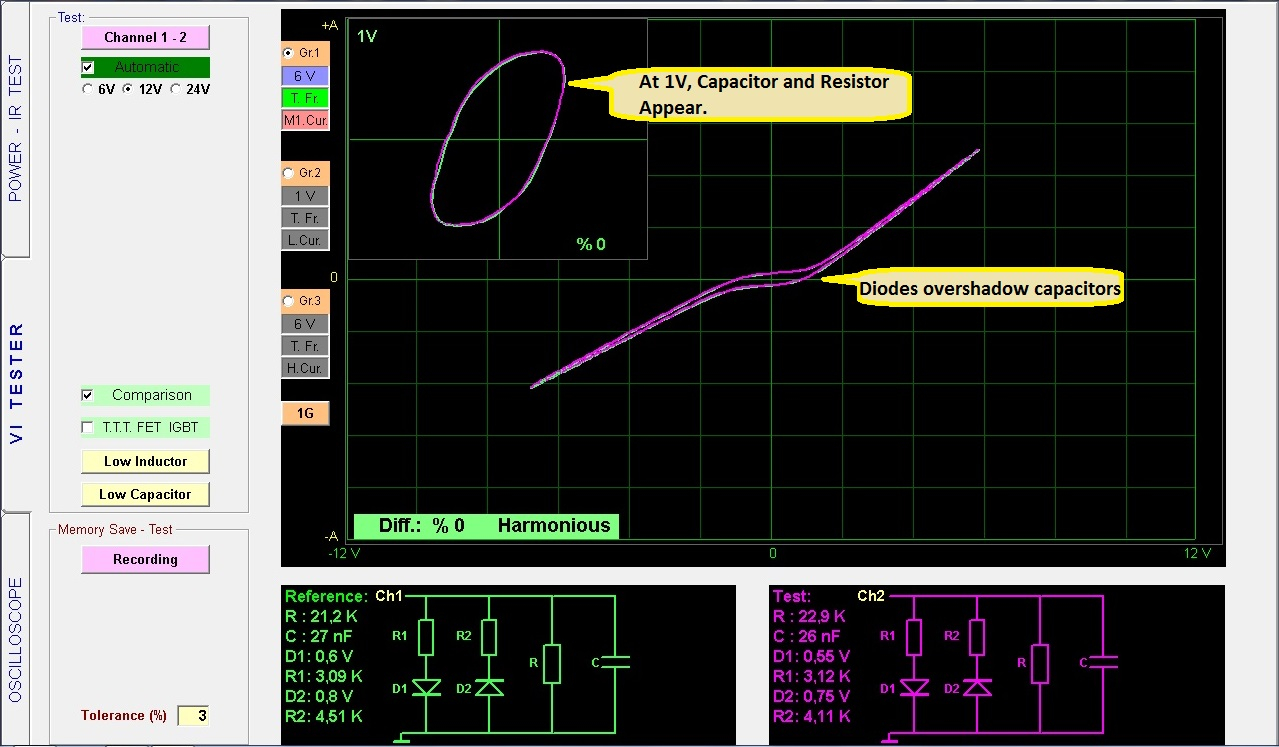Viewport: 1279px width, 747px height.
Task: Toggle the Automatic checkbox
Action: click(x=89, y=67)
